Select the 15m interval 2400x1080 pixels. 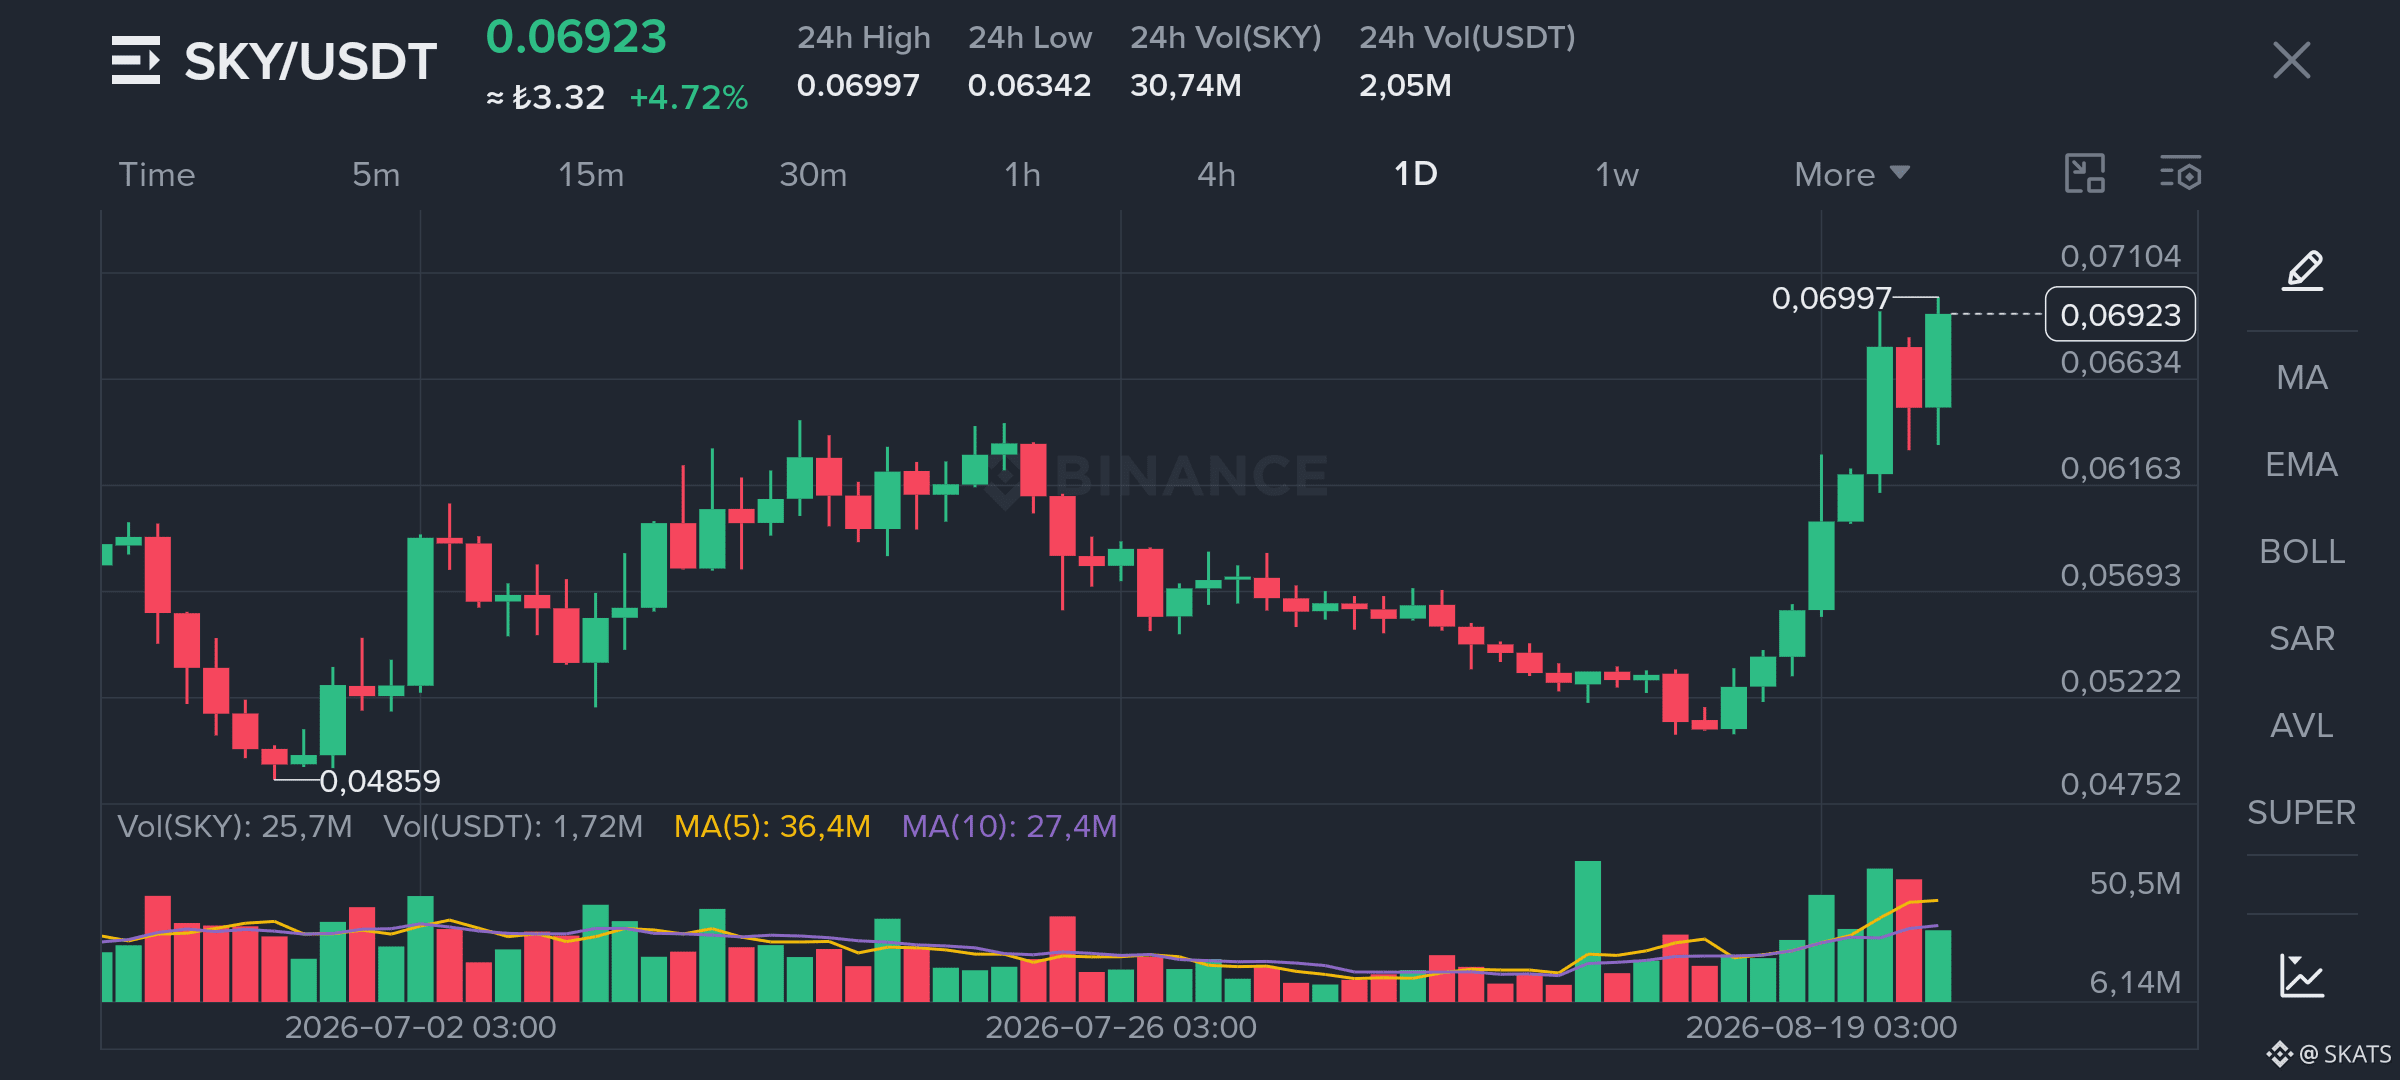(591, 174)
